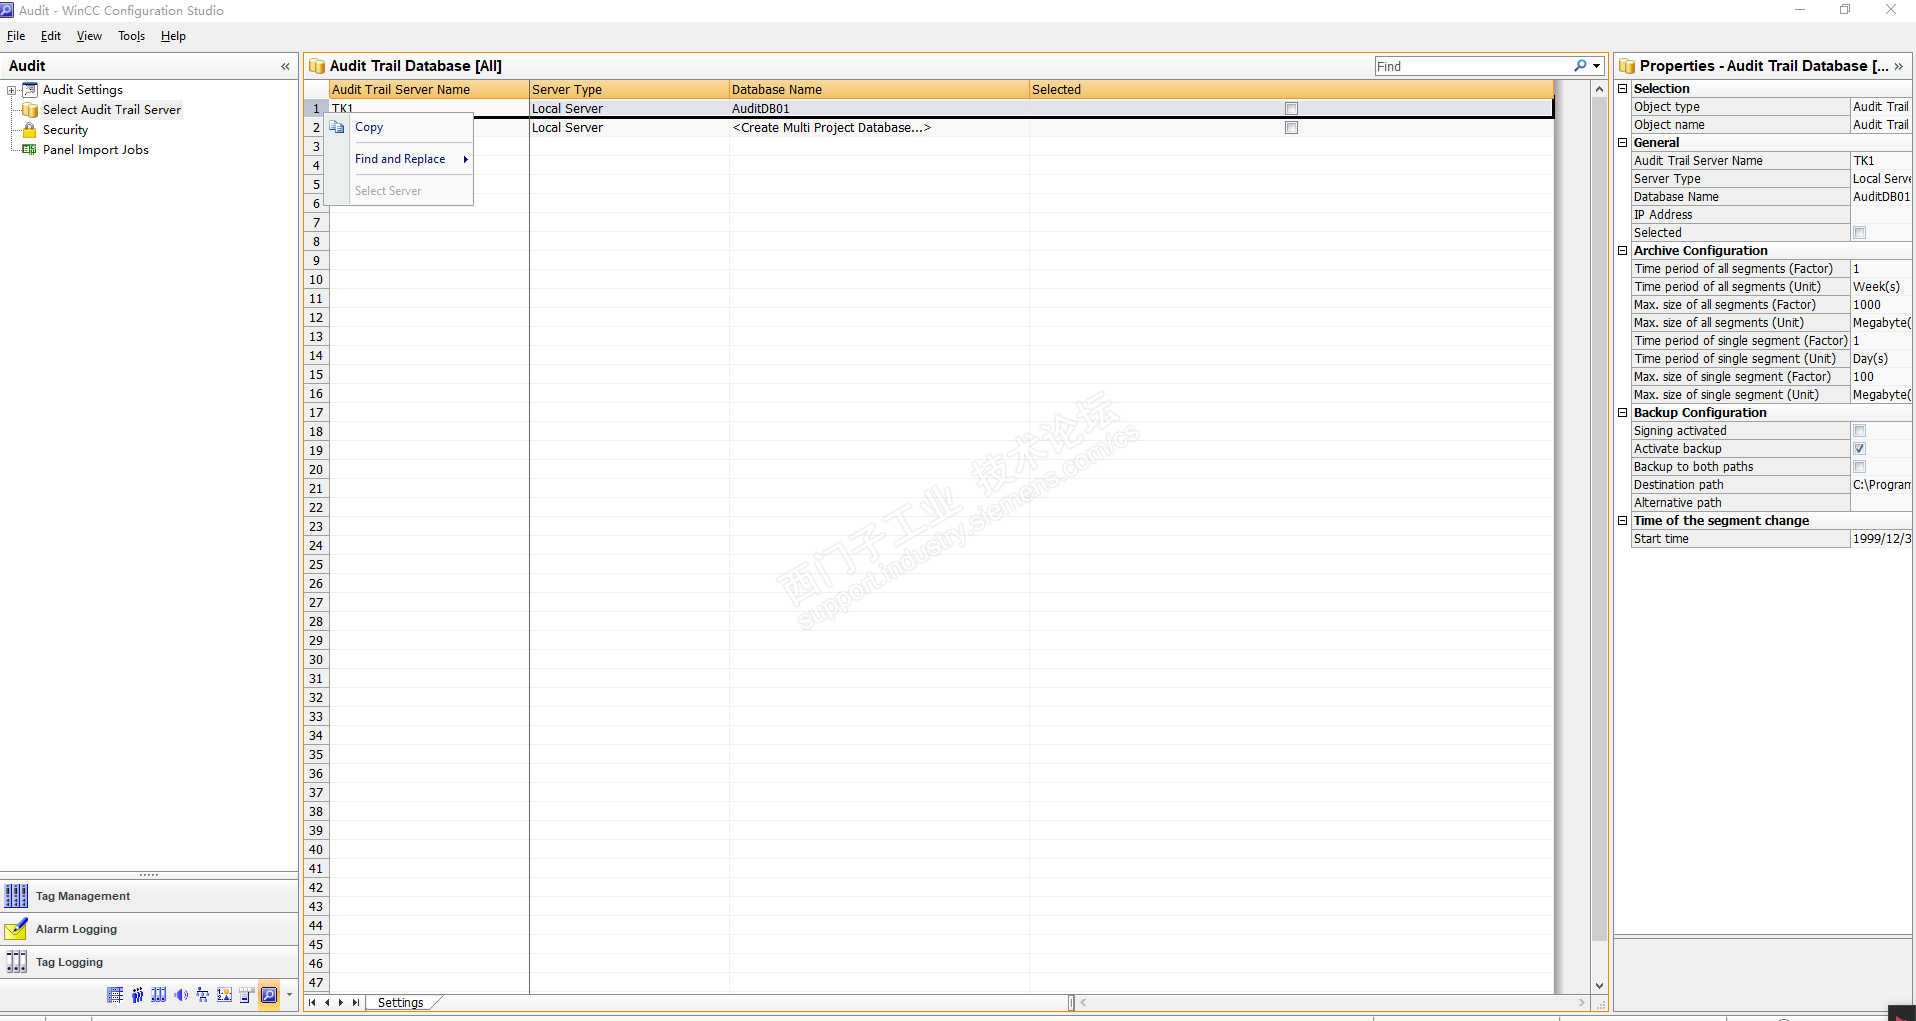The height and width of the screenshot is (1021, 1916).
Task: Click the Select Audit Trail Server database icon
Action: pos(30,110)
